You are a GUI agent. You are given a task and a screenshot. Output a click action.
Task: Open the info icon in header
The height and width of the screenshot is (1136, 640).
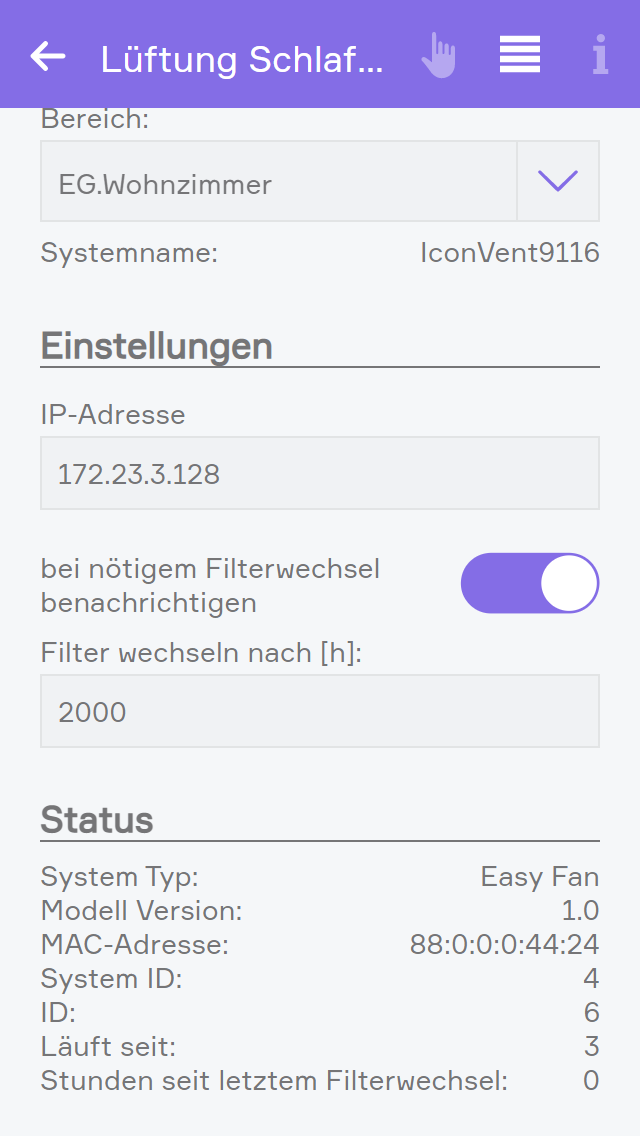pyautogui.click(x=599, y=56)
